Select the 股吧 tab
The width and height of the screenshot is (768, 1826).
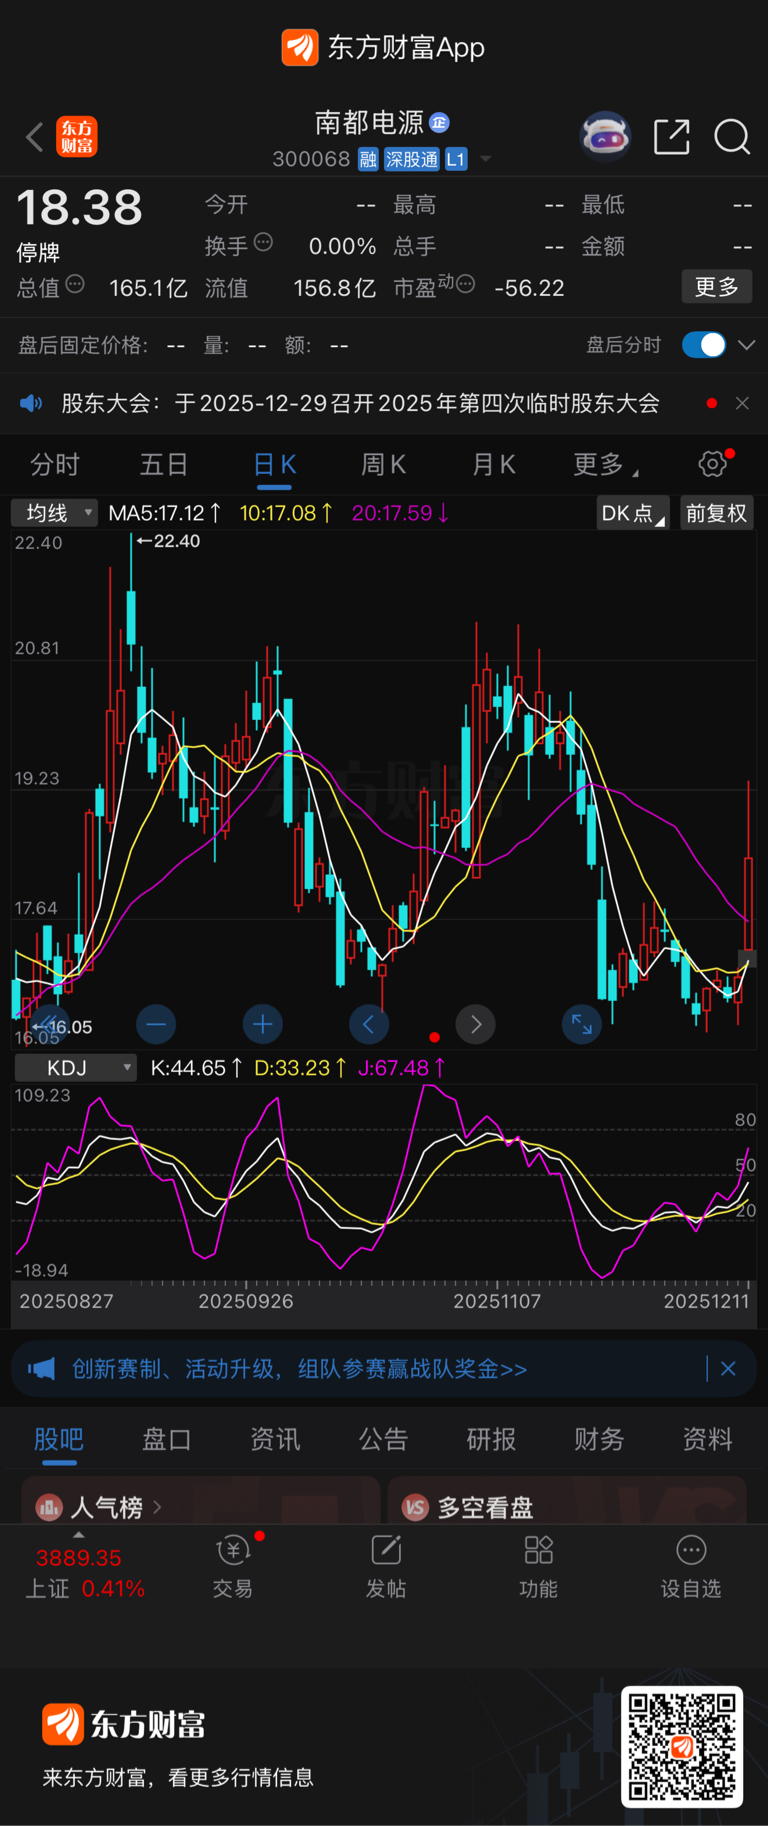59,1439
